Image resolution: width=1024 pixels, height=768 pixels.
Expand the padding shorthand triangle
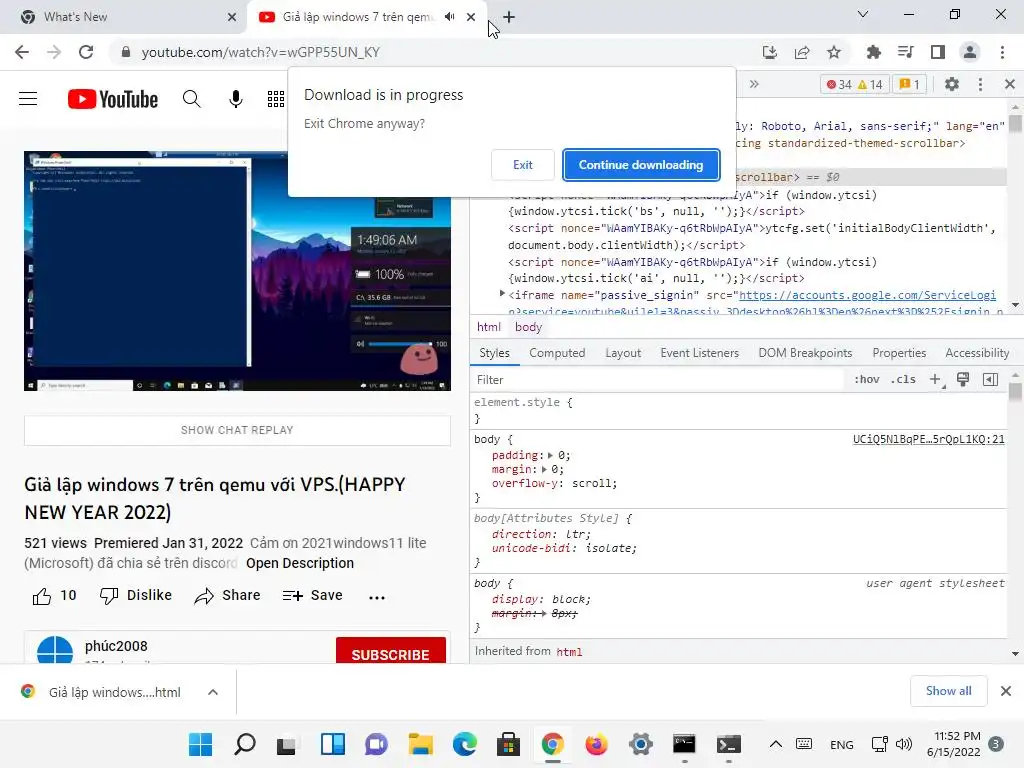[550, 455]
